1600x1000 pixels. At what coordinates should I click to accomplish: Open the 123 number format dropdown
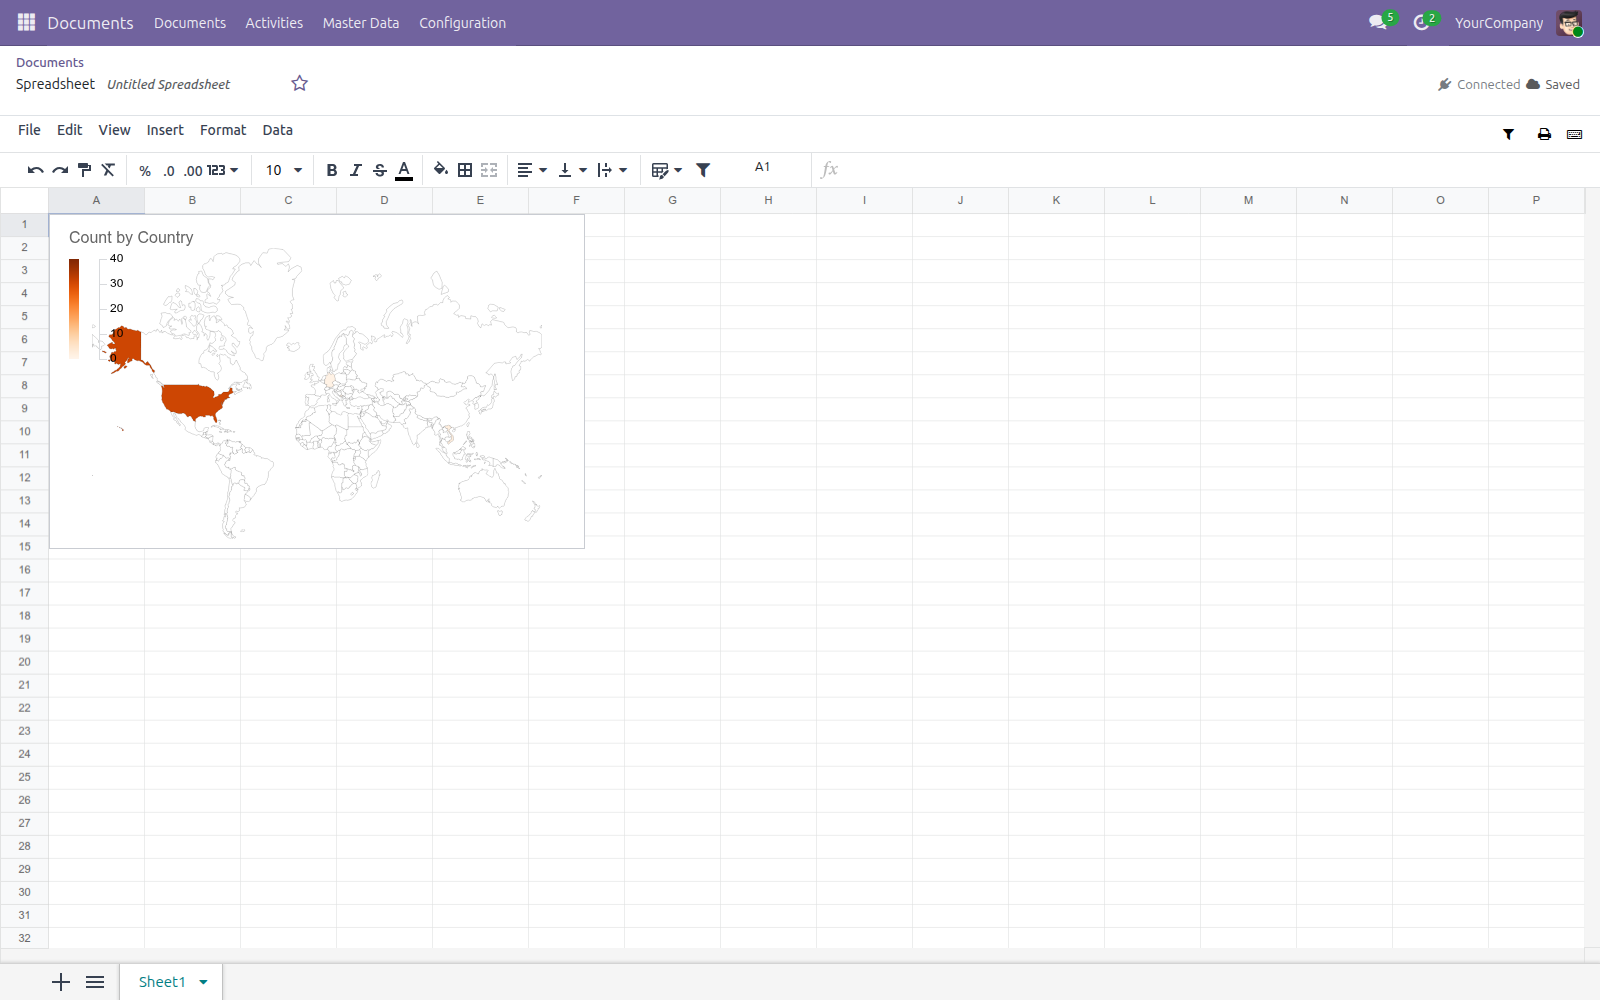tap(223, 171)
